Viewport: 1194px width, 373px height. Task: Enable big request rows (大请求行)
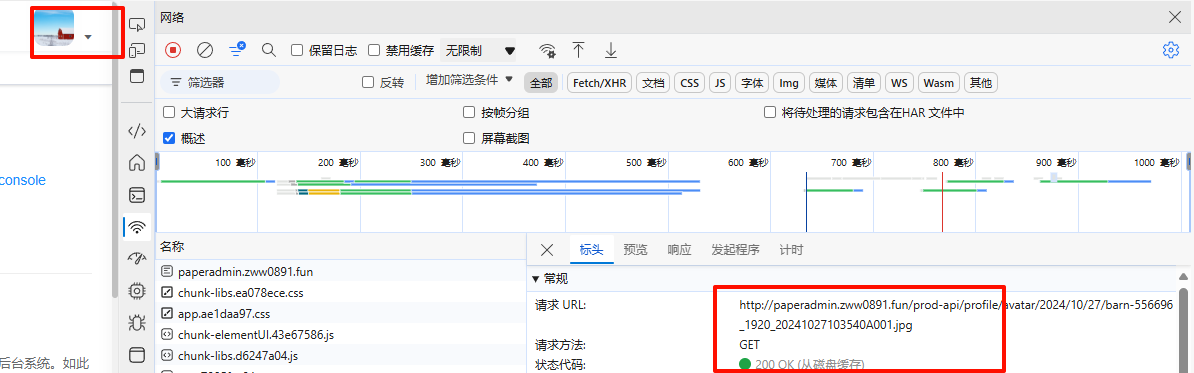pyautogui.click(x=169, y=113)
